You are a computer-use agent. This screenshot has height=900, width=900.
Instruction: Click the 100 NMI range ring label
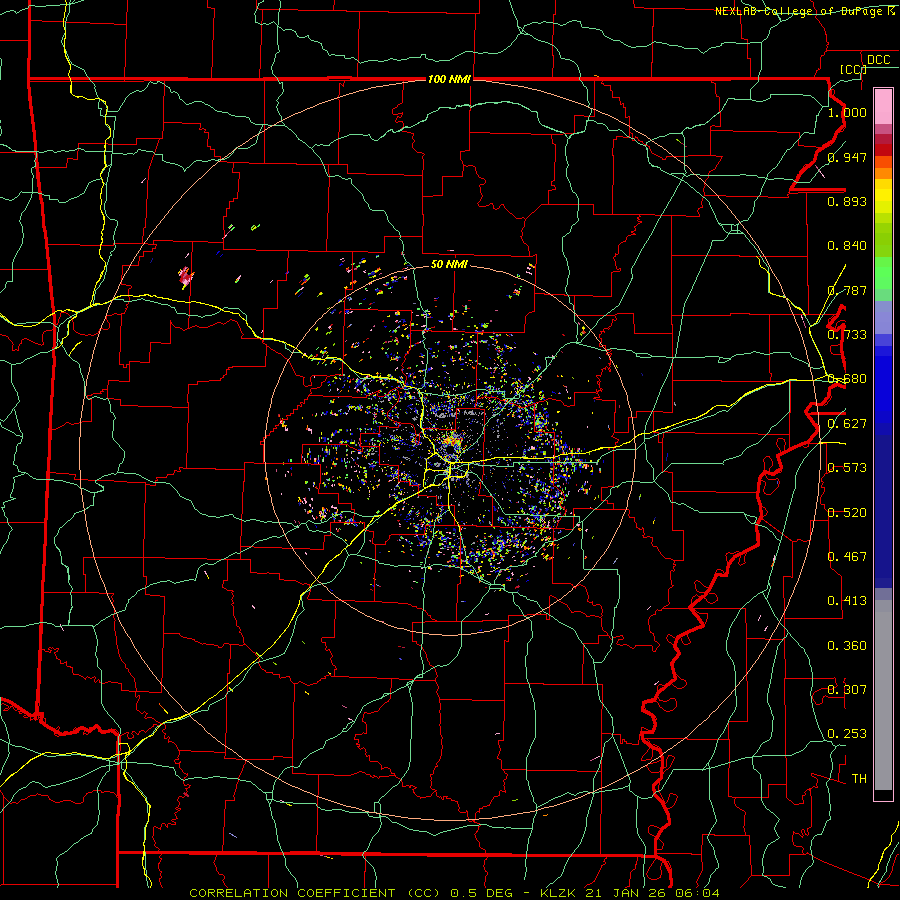coord(449,79)
